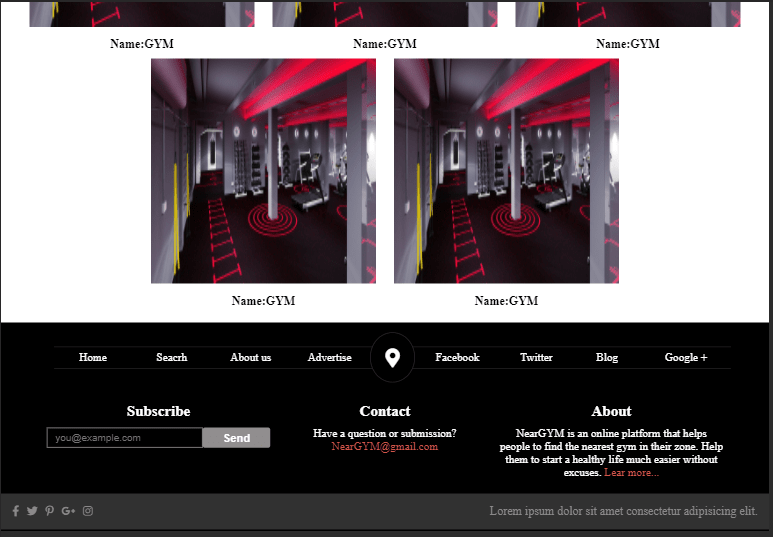Click the subscribe email input field

[125, 438]
